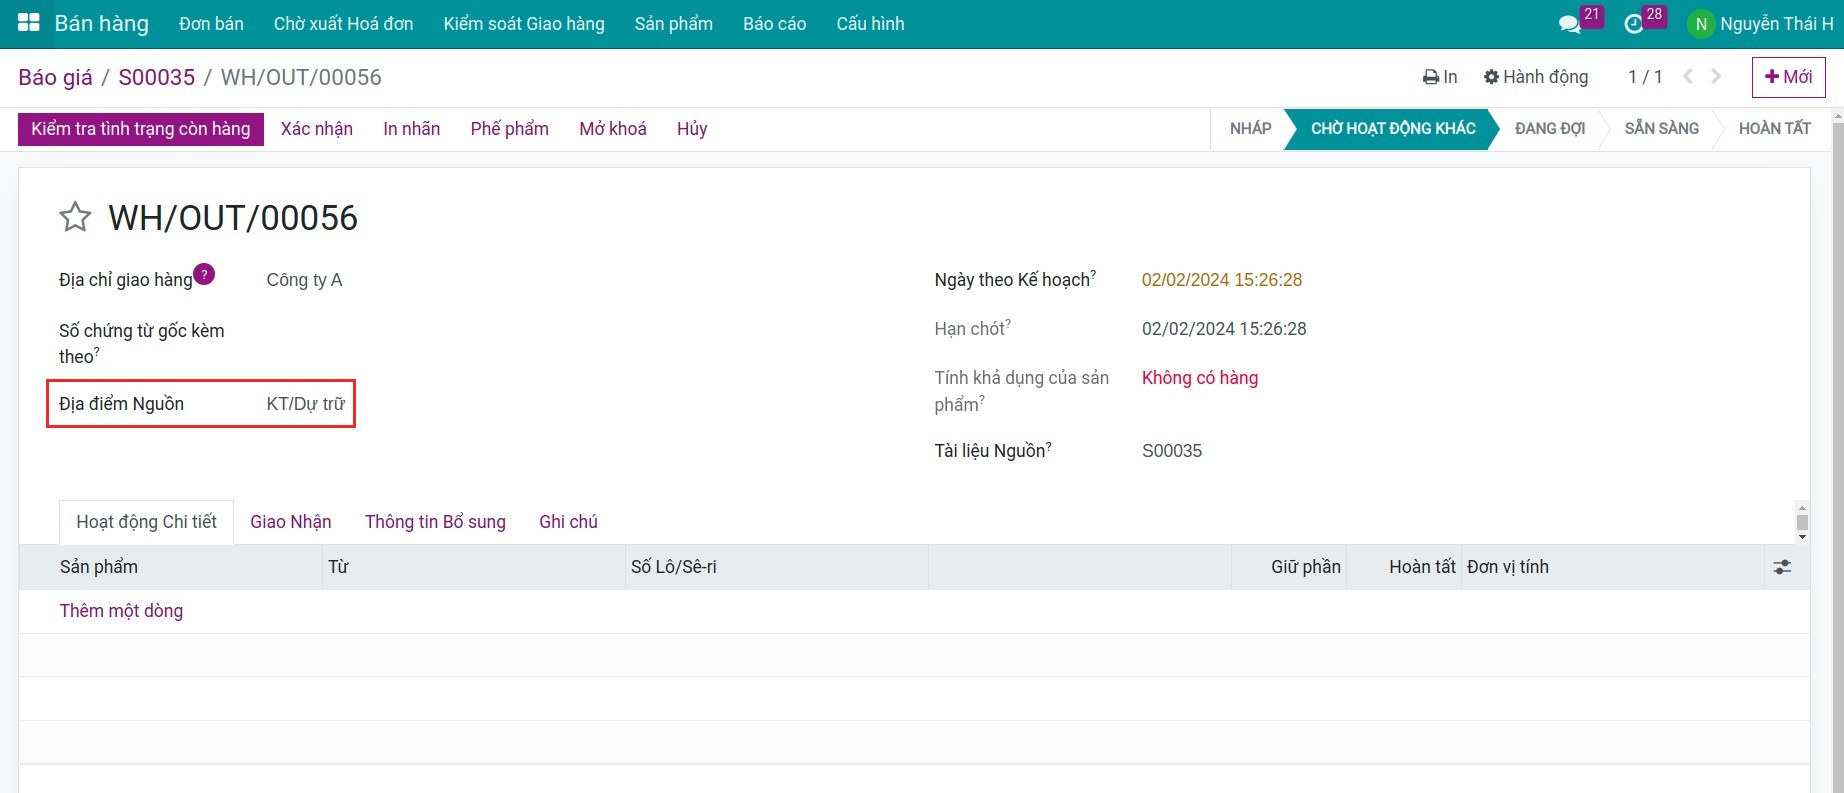Click the Mới create button

click(x=1788, y=77)
